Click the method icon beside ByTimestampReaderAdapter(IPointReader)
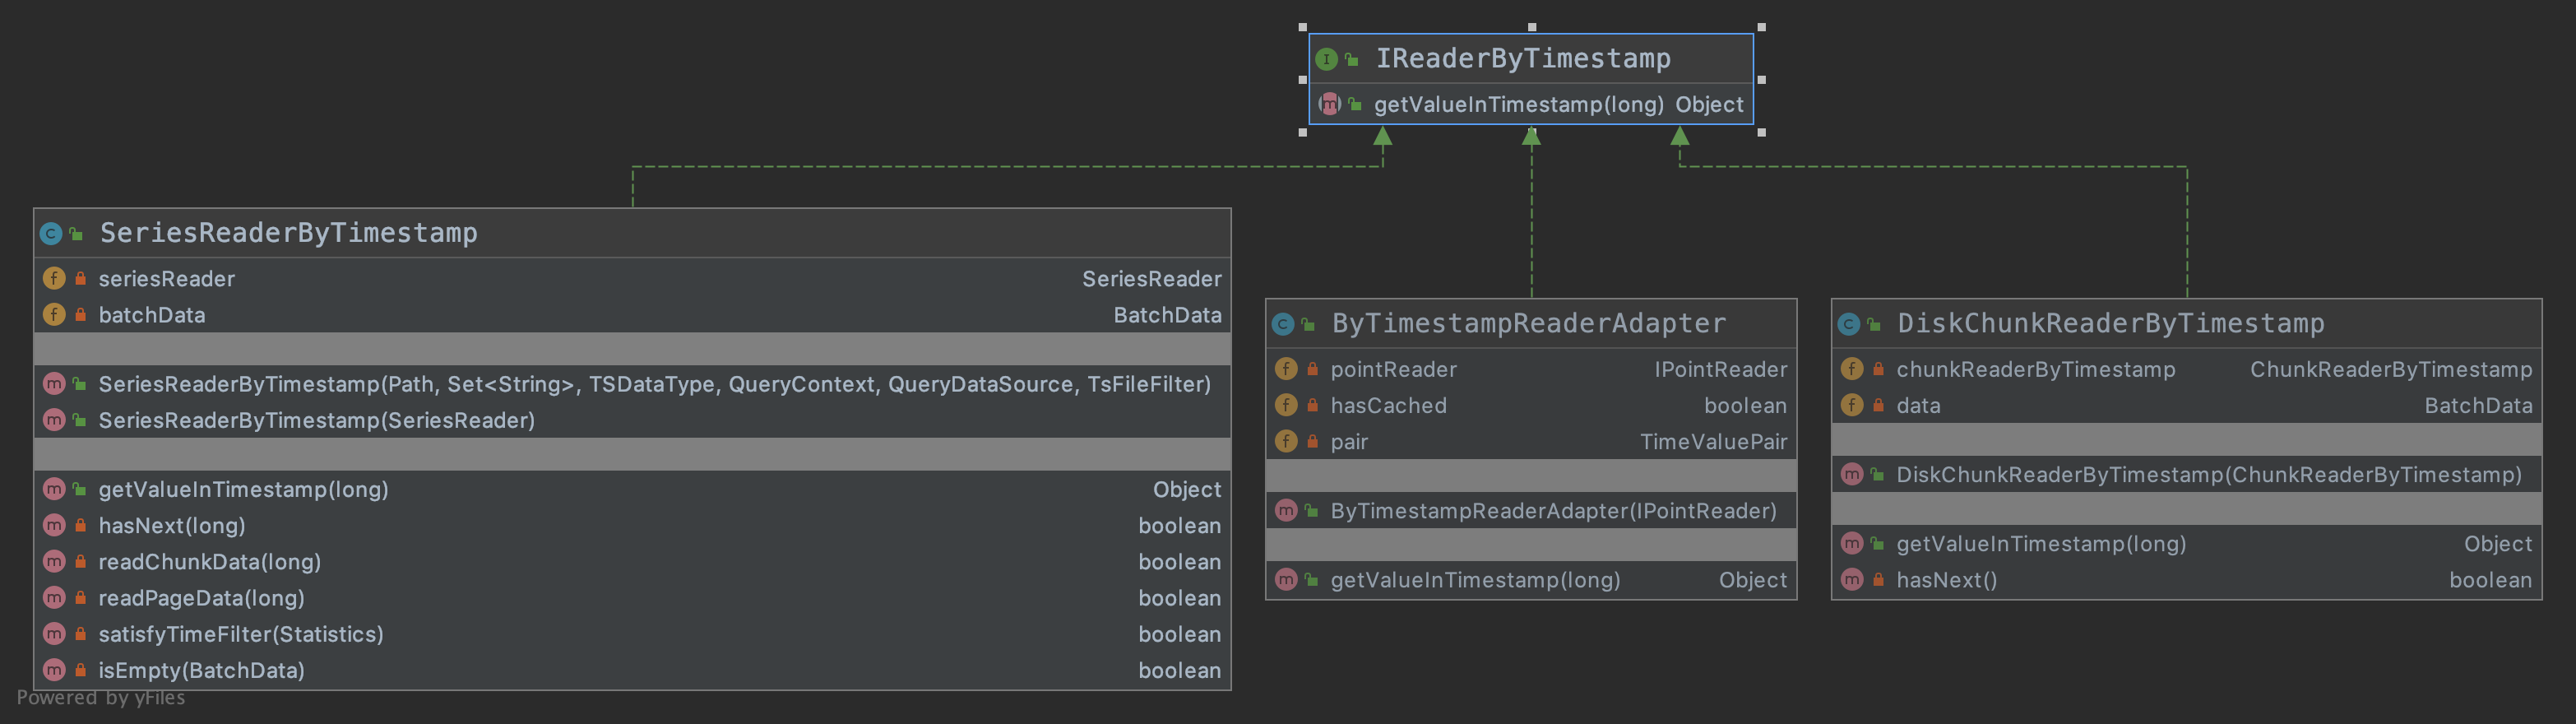This screenshot has width=2576, height=724. click(1286, 510)
